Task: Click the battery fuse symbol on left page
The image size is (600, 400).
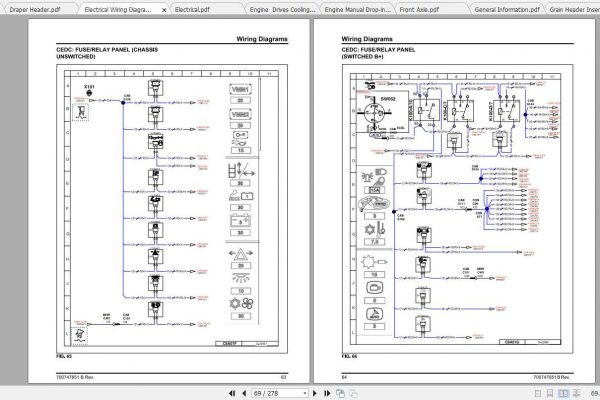Action: 240,221
